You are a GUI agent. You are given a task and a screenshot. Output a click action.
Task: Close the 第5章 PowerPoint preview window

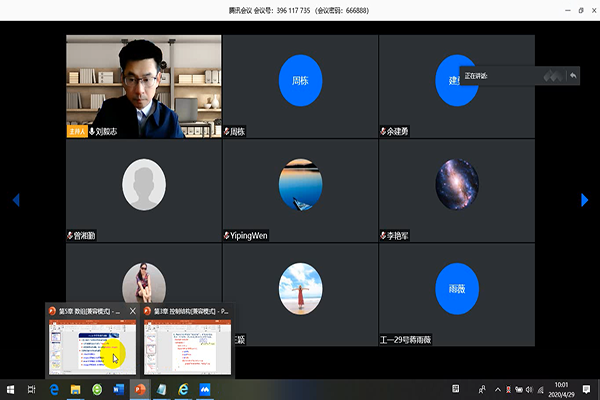coord(132,312)
